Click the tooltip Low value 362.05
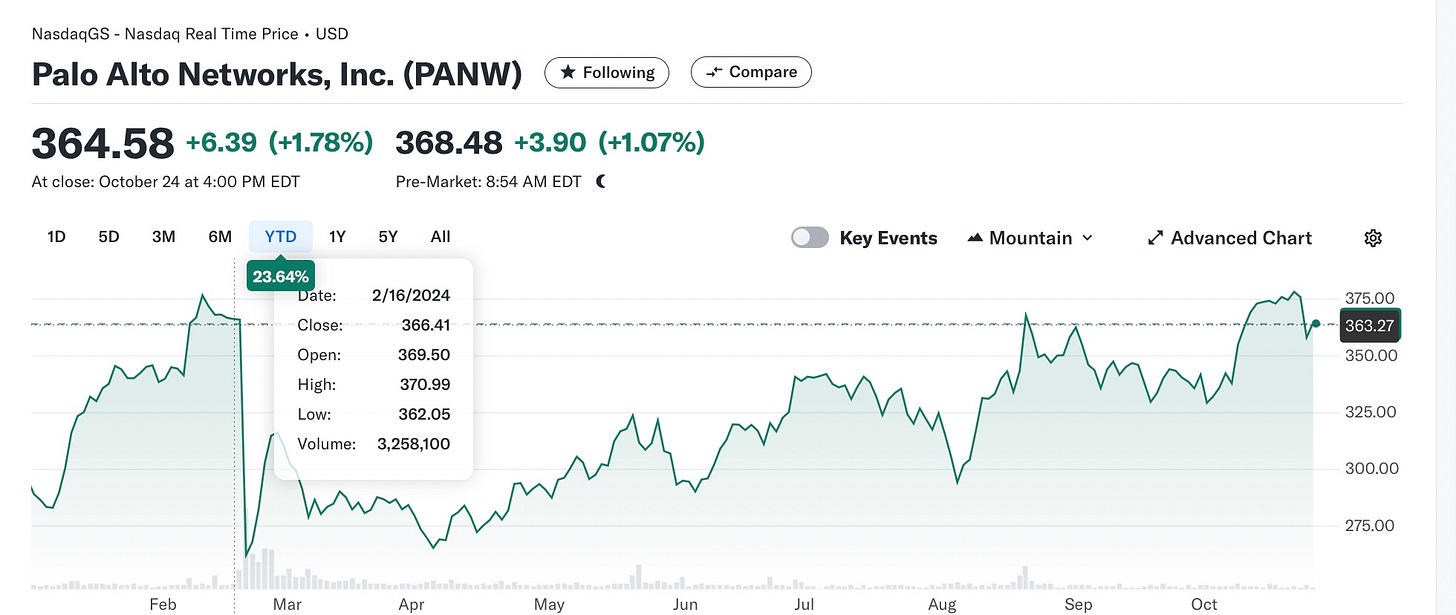The width and height of the screenshot is (1456, 615). [x=426, y=414]
